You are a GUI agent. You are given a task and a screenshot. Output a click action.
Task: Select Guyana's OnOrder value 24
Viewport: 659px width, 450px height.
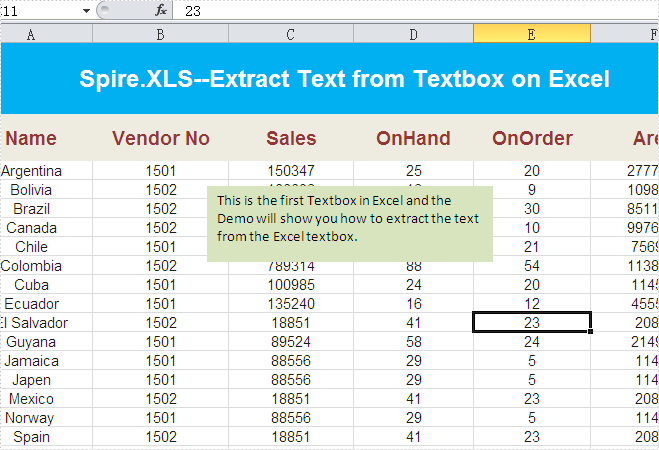pos(532,342)
